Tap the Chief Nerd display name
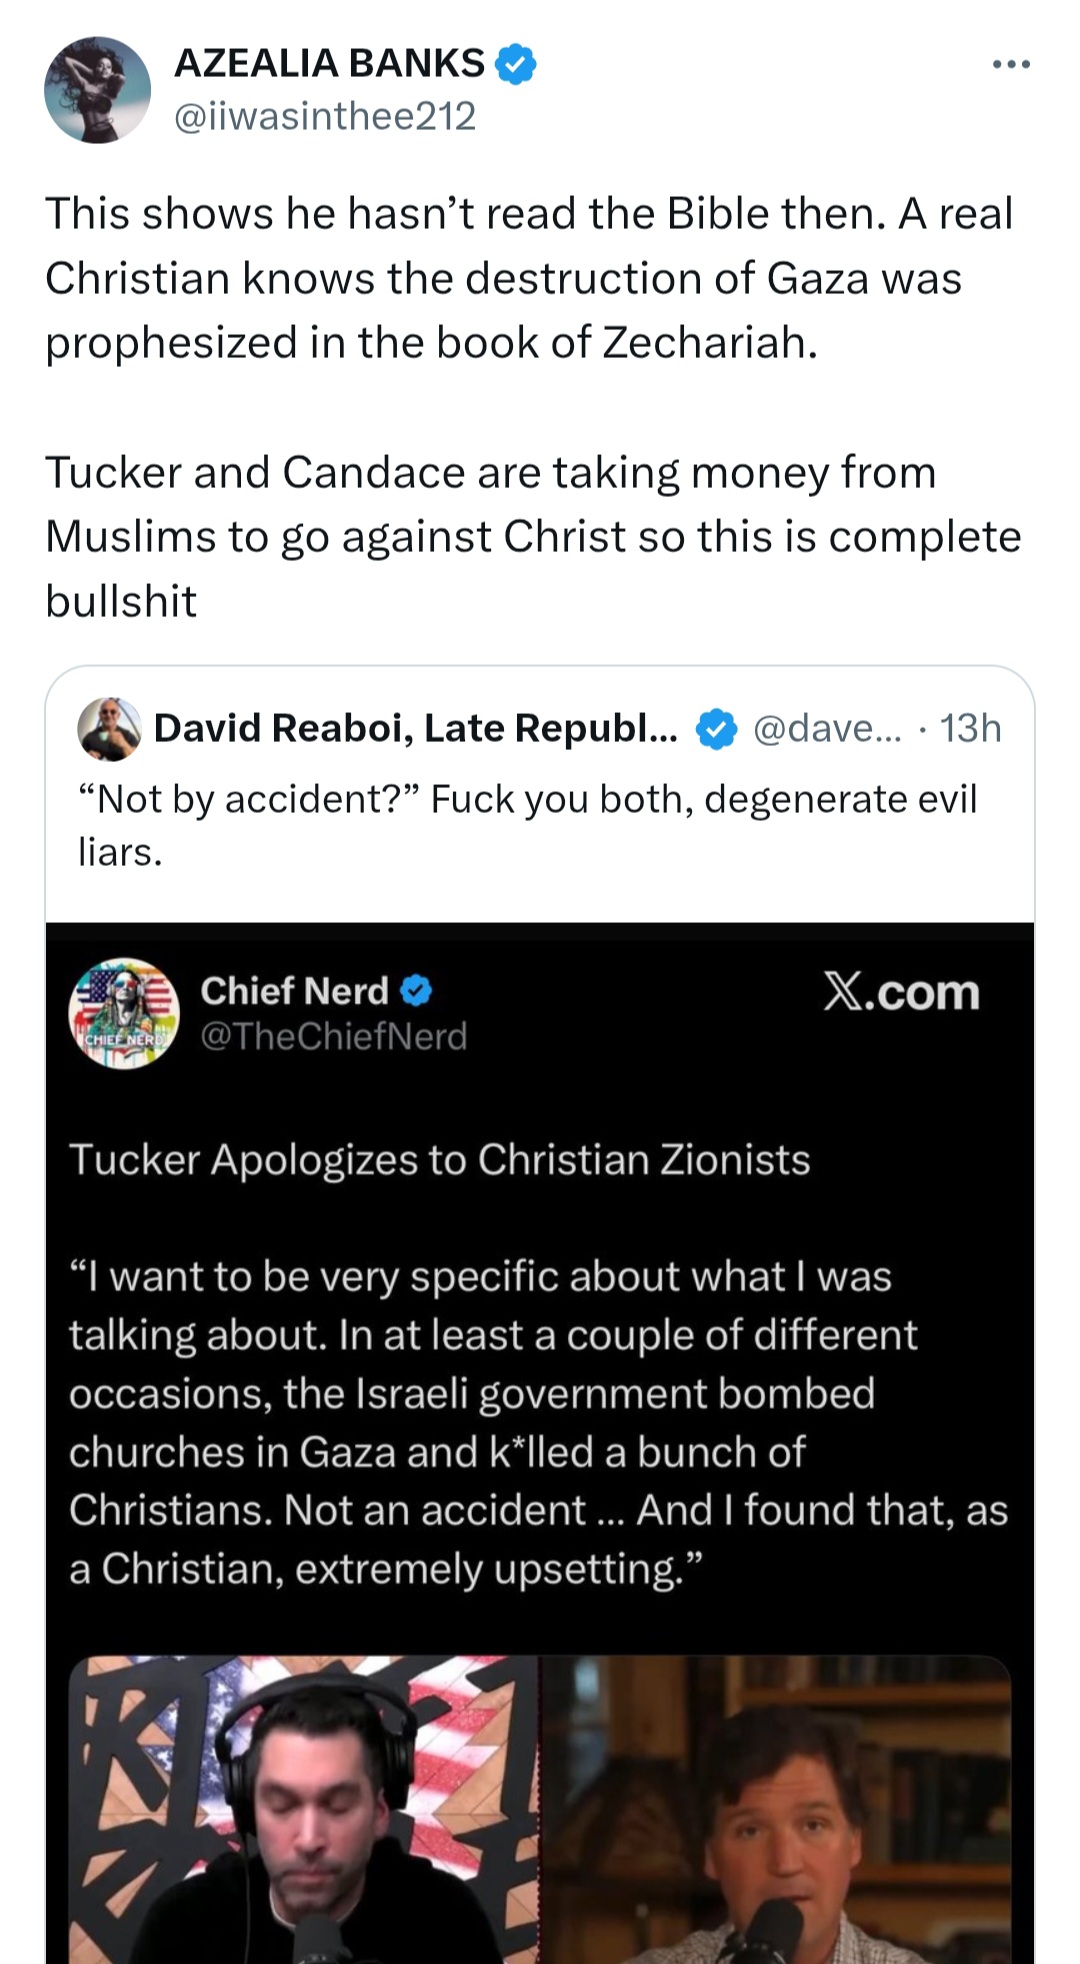 294,991
